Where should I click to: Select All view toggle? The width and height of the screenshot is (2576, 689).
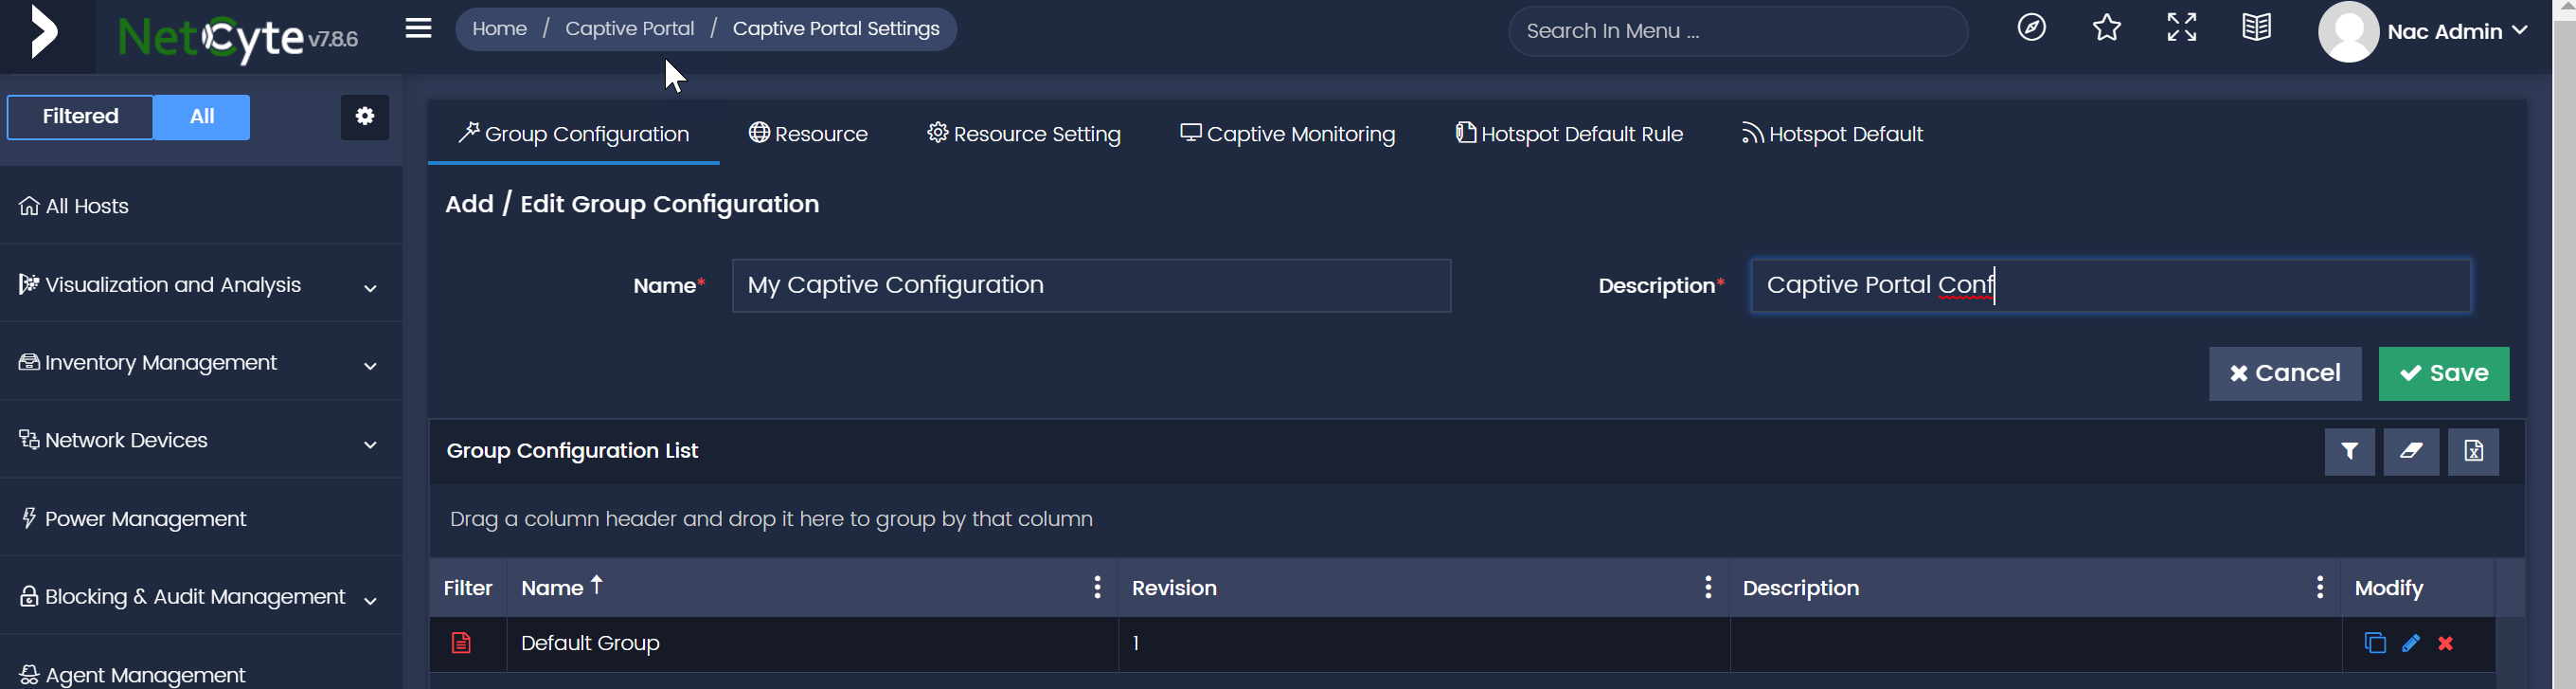(202, 117)
